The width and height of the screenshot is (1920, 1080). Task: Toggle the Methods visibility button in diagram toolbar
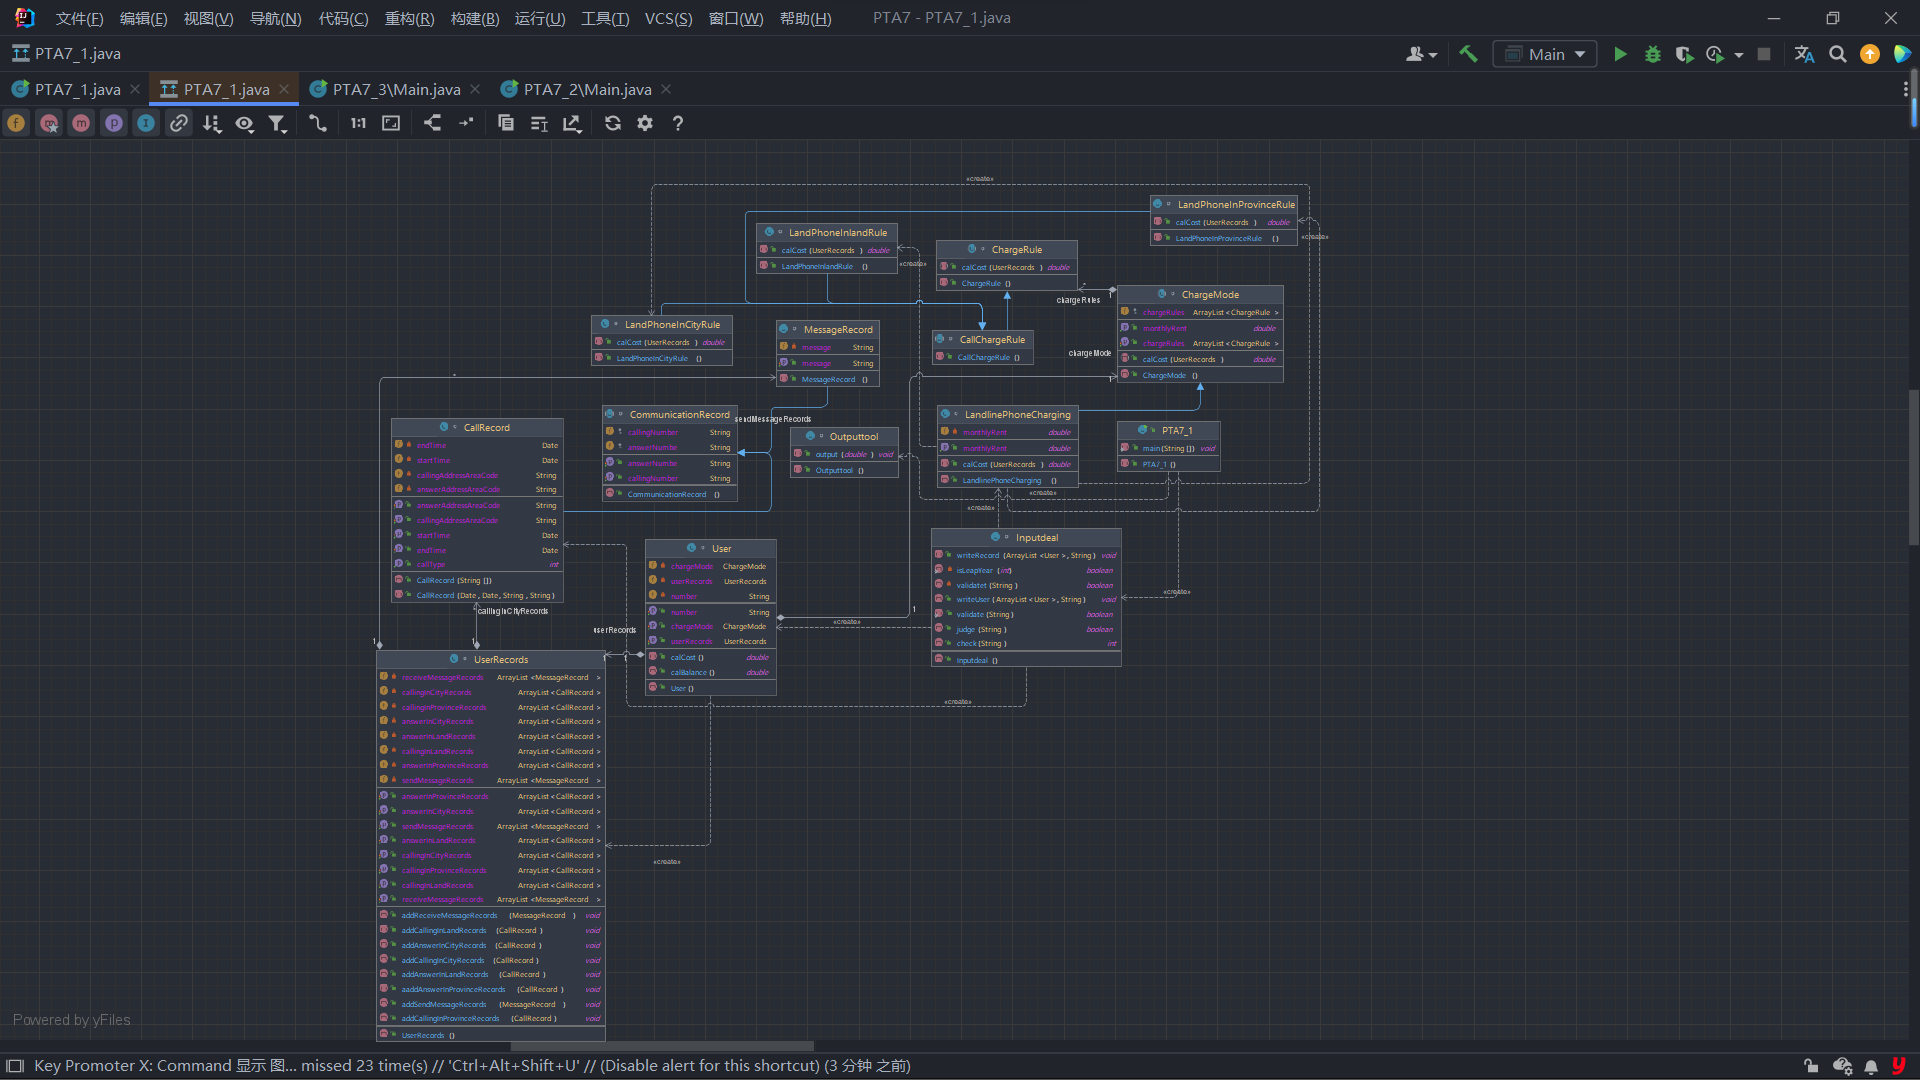click(x=81, y=123)
